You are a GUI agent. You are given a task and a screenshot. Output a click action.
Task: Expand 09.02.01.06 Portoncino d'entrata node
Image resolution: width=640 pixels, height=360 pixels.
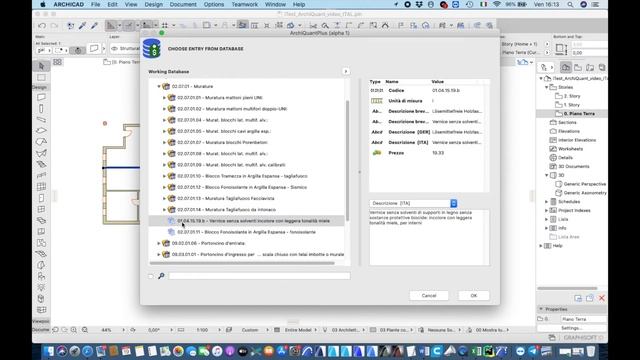(x=159, y=243)
